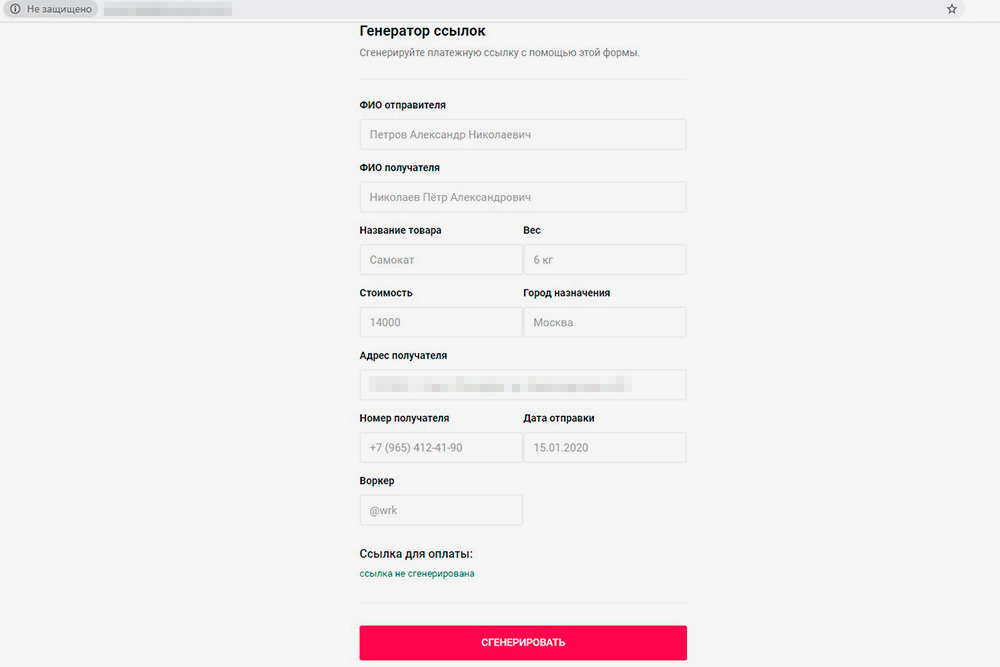Click the 'Ссылка для оплаты:' heading text
Screen dimensions: 1000x667
[x=416, y=553]
